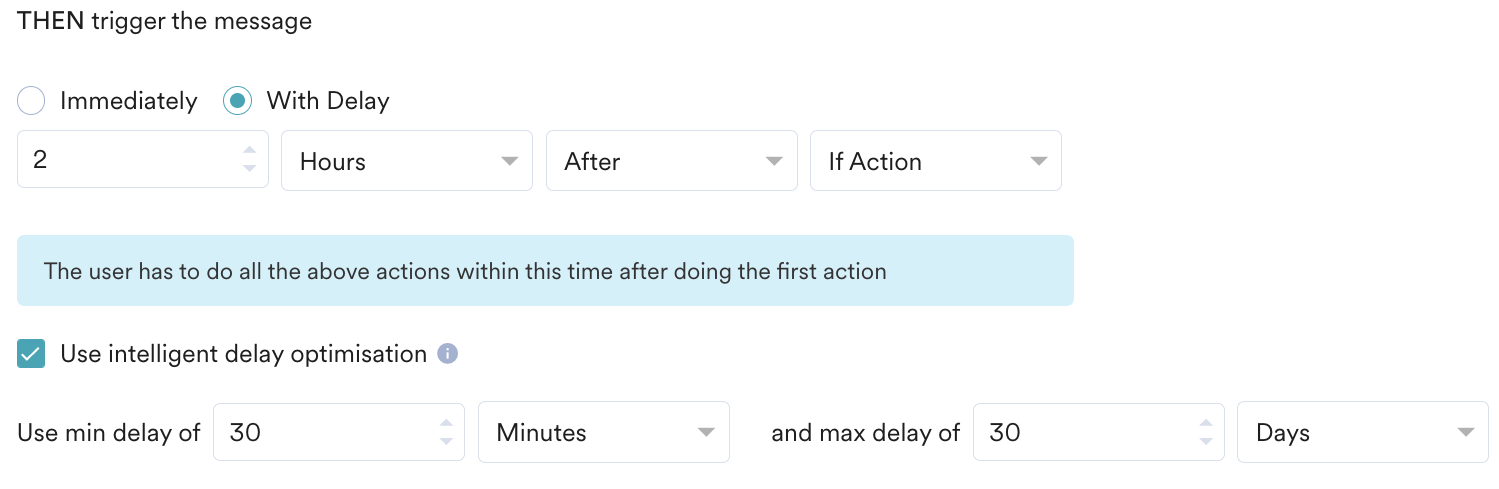
Task: Expand the If Action dropdown
Action: point(935,161)
